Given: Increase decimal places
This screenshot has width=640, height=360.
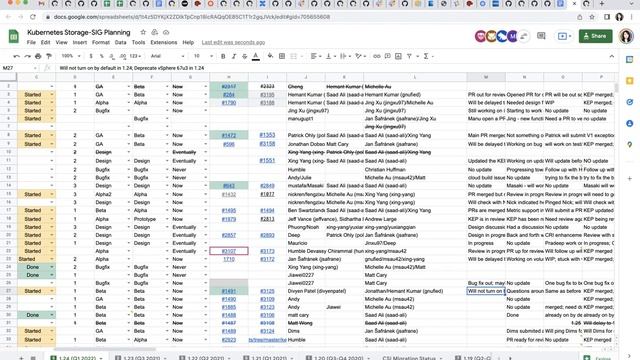Looking at the screenshot, I should pyautogui.click(x=123, y=56).
